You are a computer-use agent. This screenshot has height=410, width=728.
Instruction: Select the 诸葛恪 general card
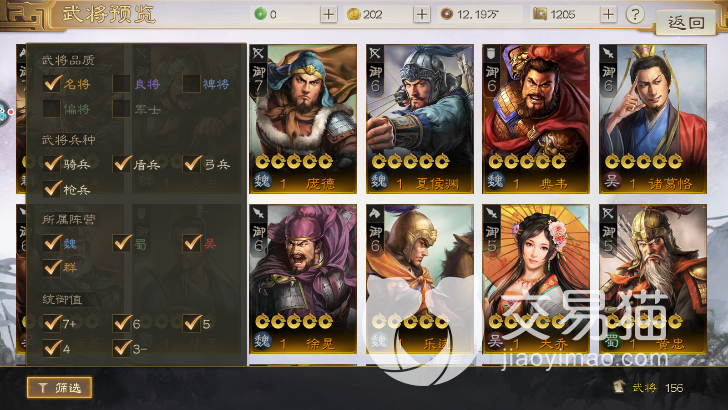pyautogui.click(x=653, y=119)
